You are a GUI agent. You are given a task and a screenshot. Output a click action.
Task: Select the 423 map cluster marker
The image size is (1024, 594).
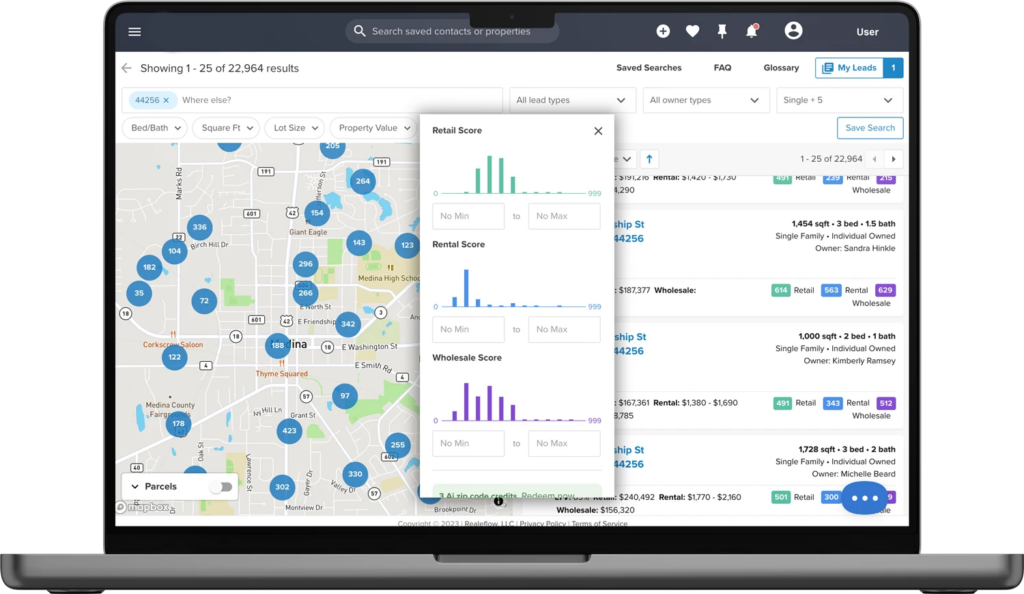pos(289,431)
